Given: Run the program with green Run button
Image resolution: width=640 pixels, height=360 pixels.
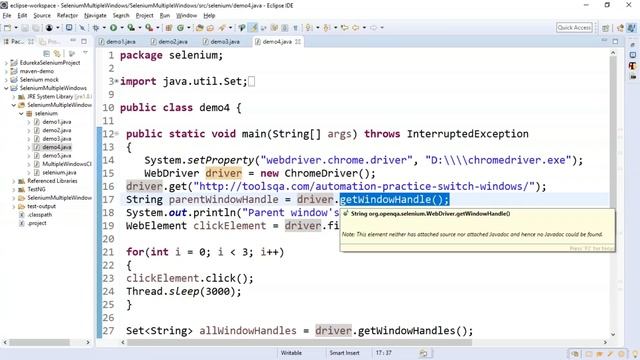Looking at the screenshot, I should (113, 28).
